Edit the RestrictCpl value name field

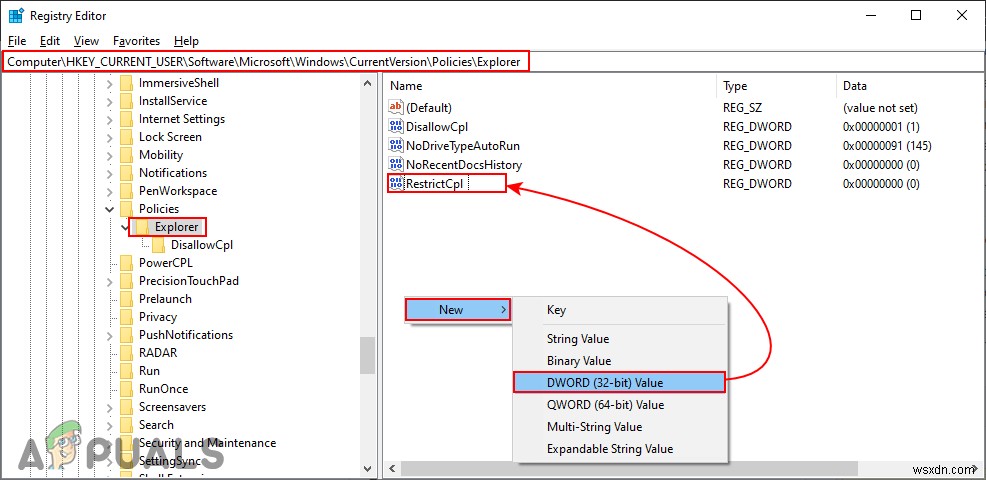436,184
